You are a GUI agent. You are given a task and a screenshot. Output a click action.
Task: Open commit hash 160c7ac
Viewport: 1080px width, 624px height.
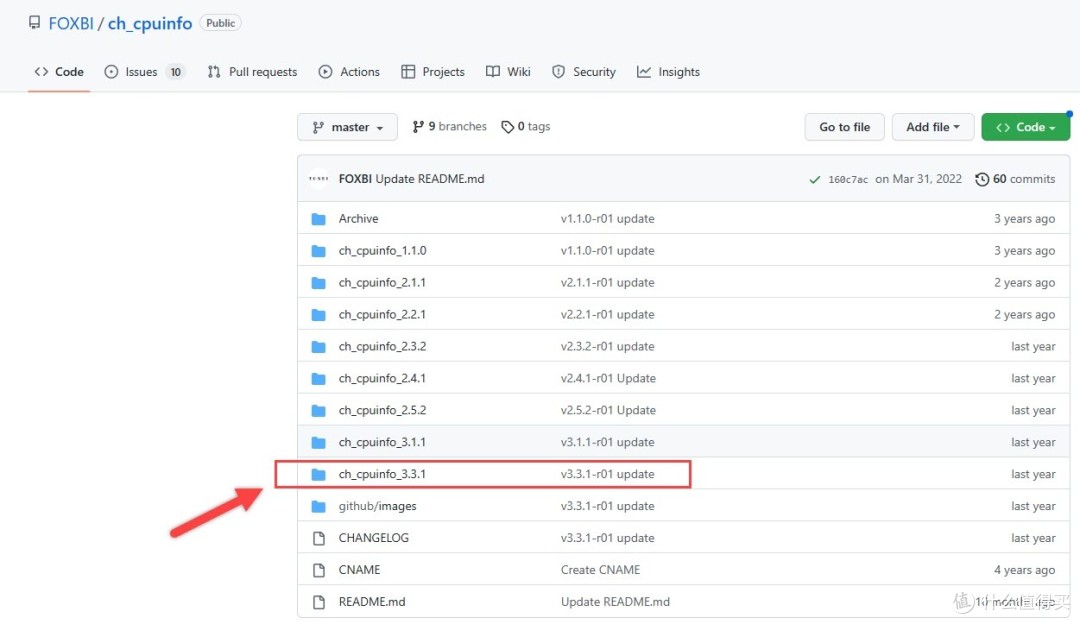(x=848, y=179)
